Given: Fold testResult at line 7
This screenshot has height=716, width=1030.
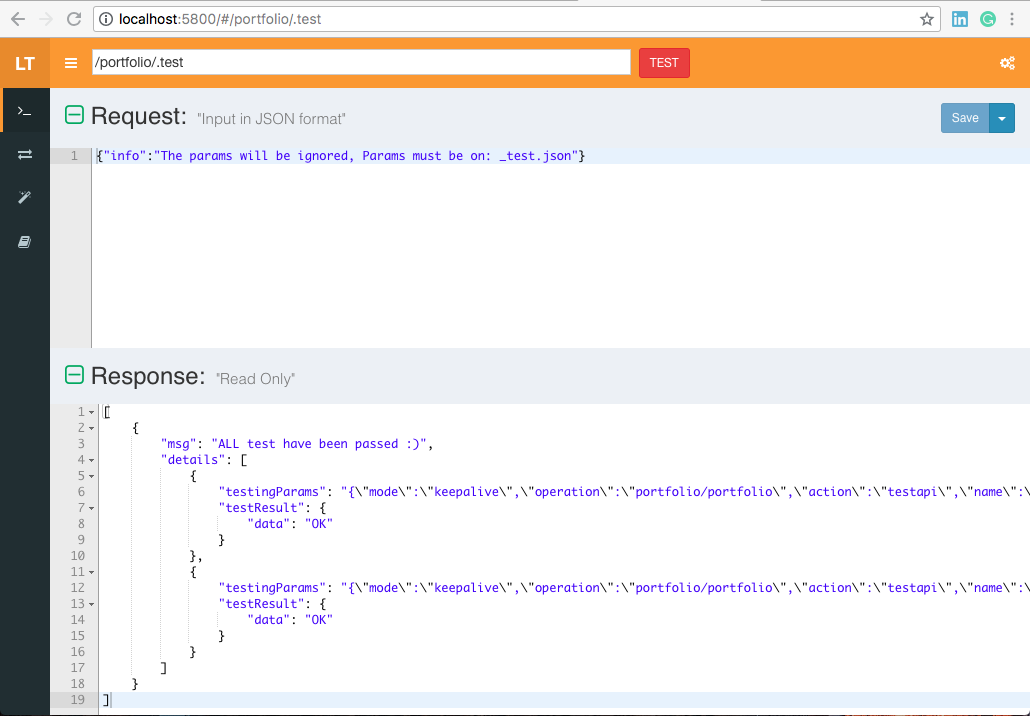Looking at the screenshot, I should (91, 508).
